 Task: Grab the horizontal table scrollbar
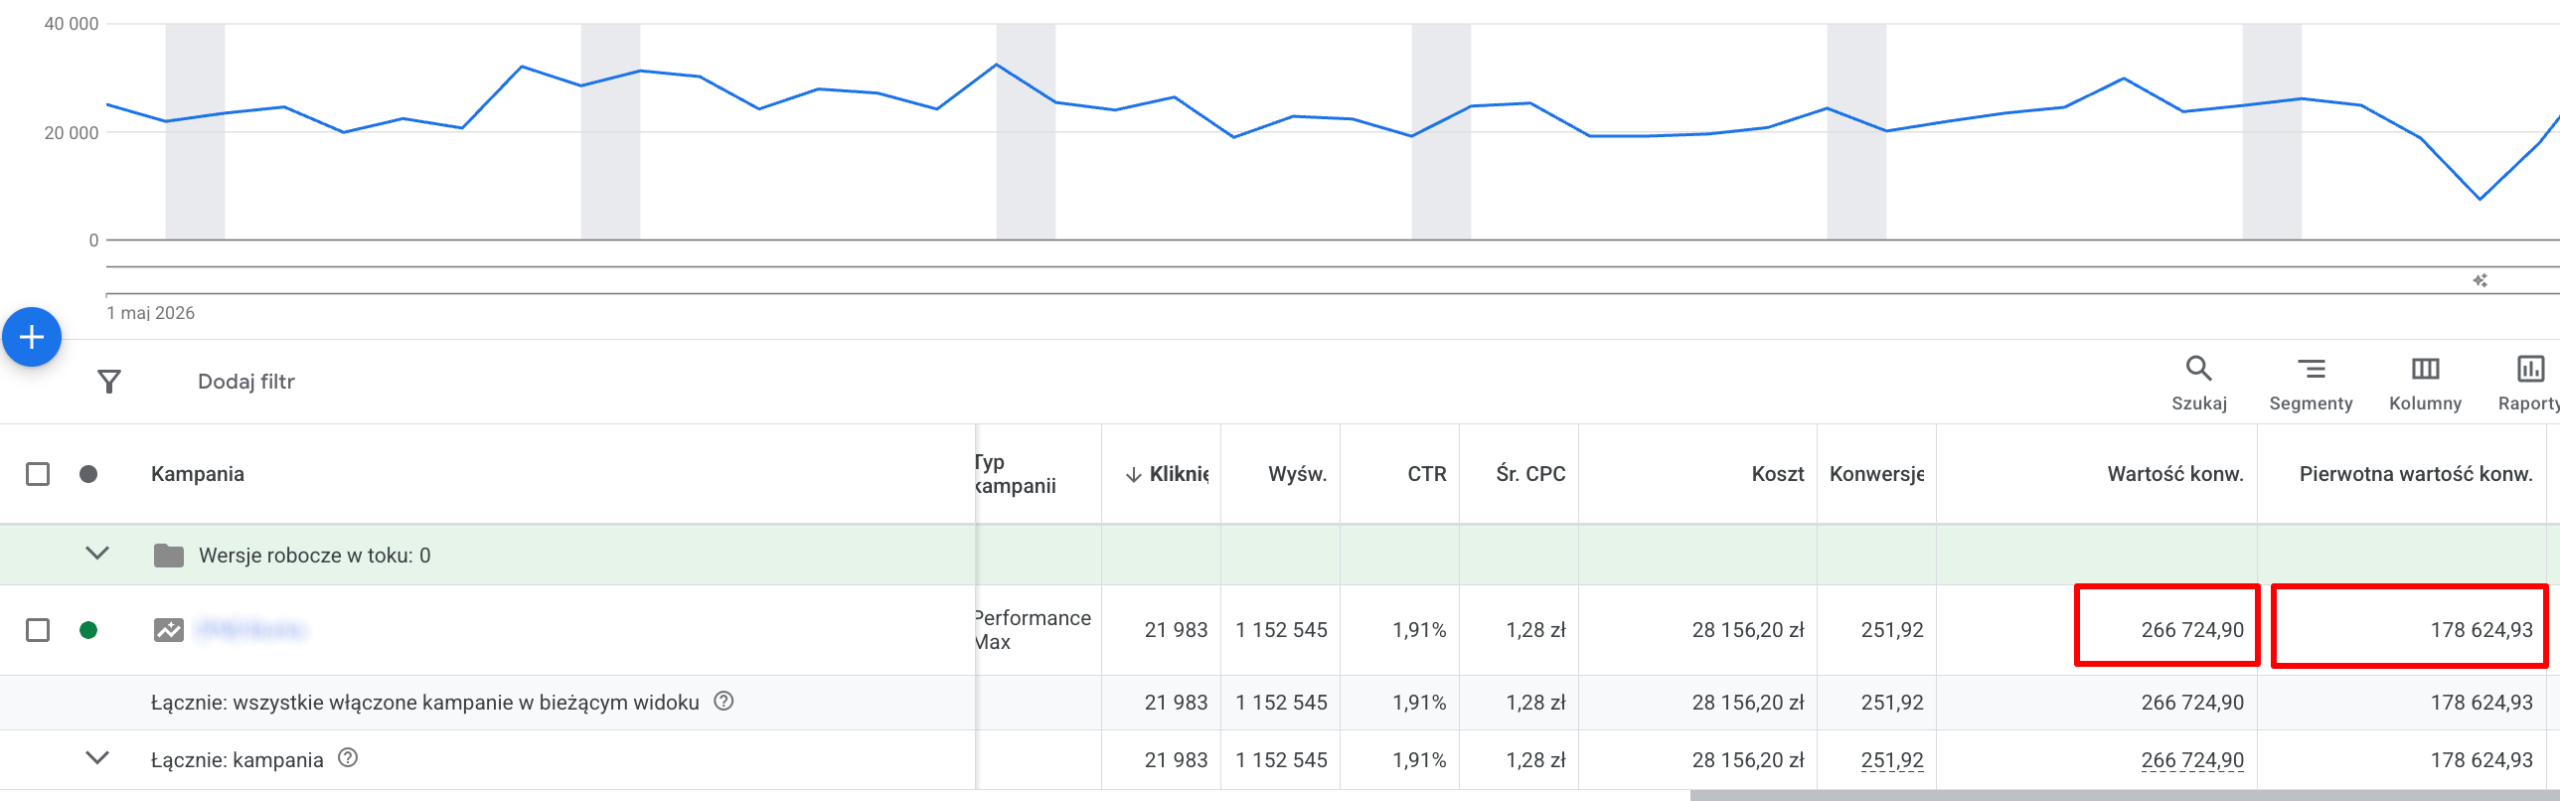click(2125, 795)
